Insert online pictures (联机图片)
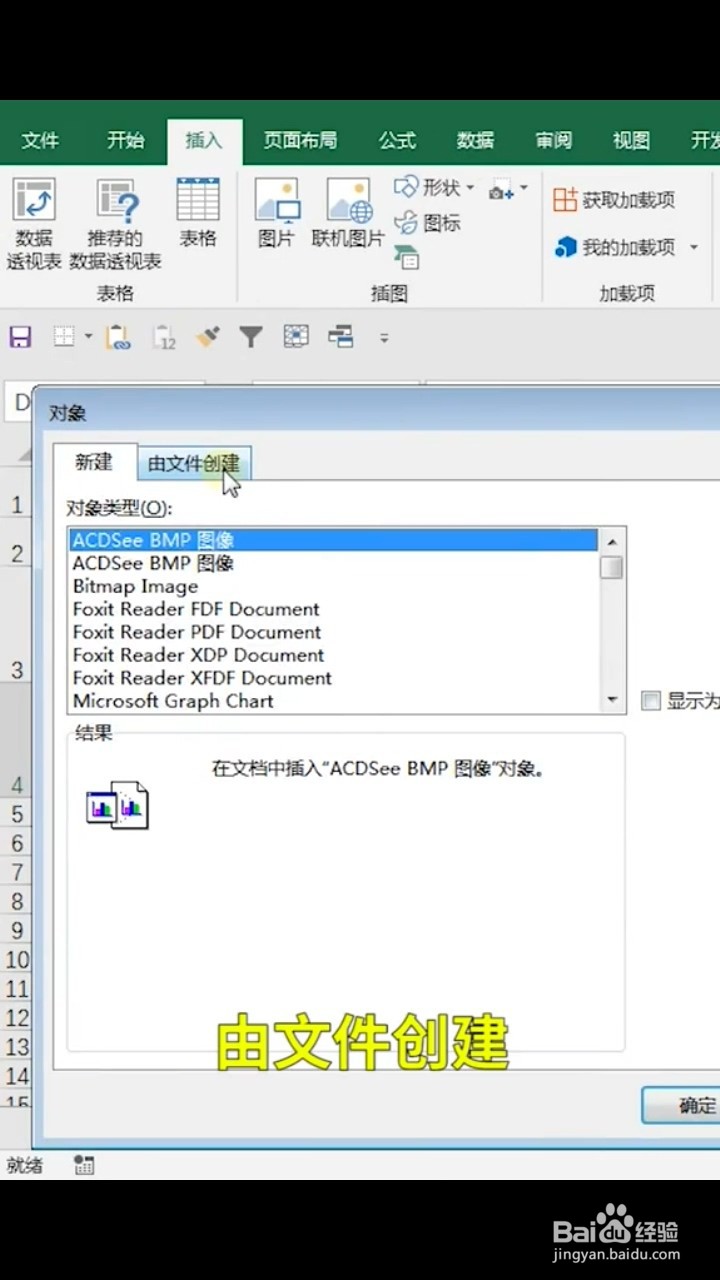Image resolution: width=720 pixels, height=1280 pixels. (x=348, y=213)
